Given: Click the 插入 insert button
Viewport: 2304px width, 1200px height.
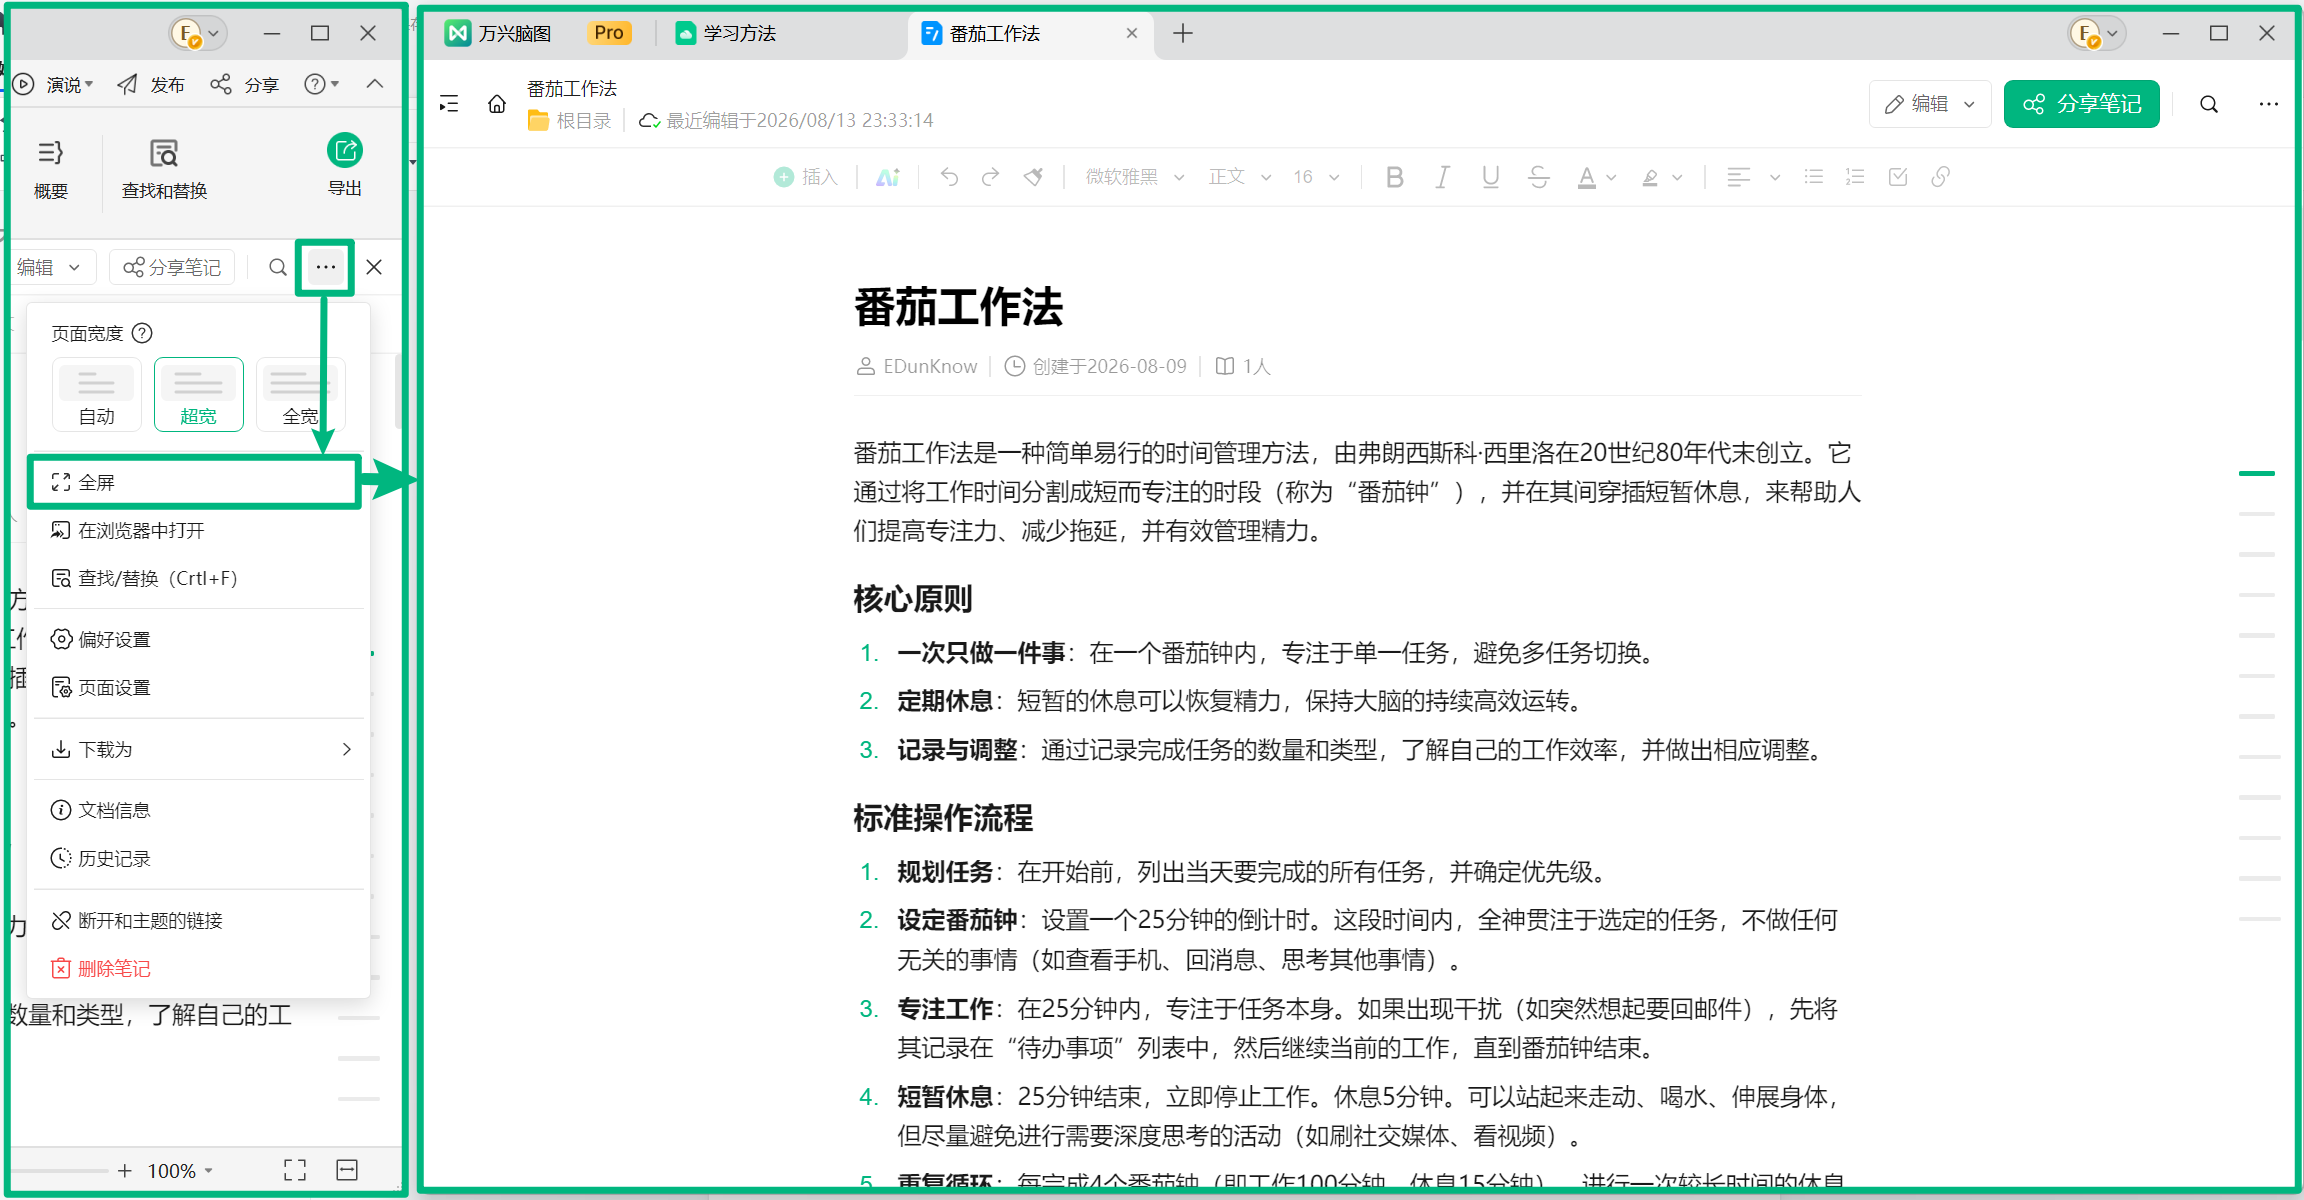Looking at the screenshot, I should click(806, 177).
